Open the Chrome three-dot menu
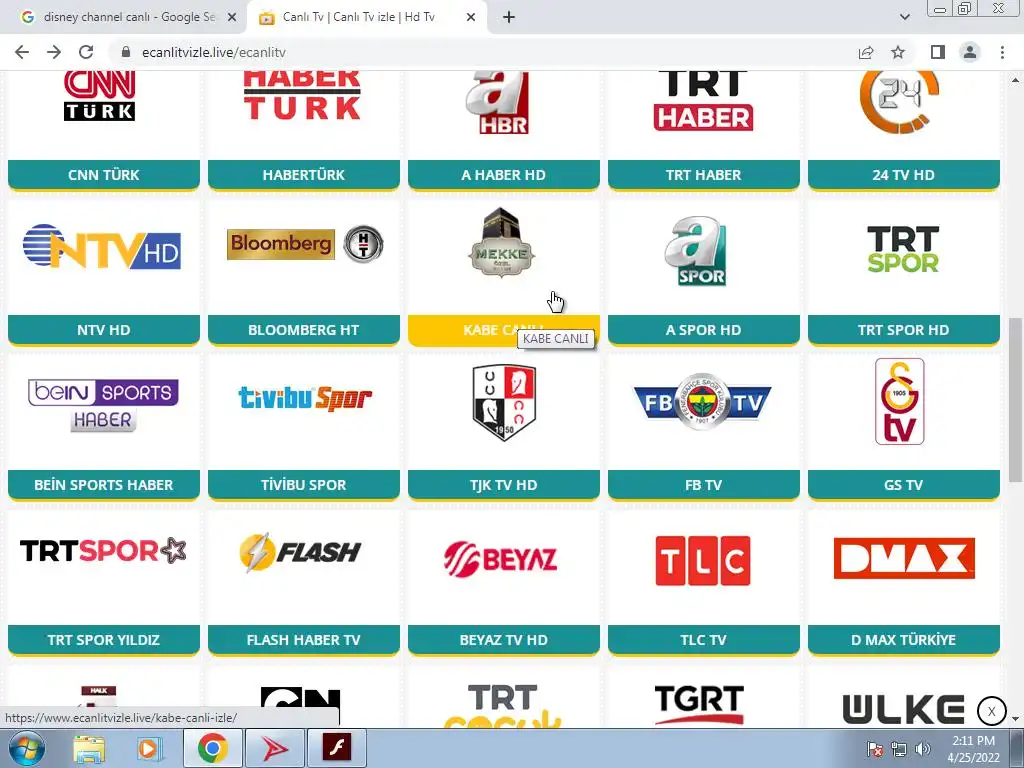 click(1002, 52)
